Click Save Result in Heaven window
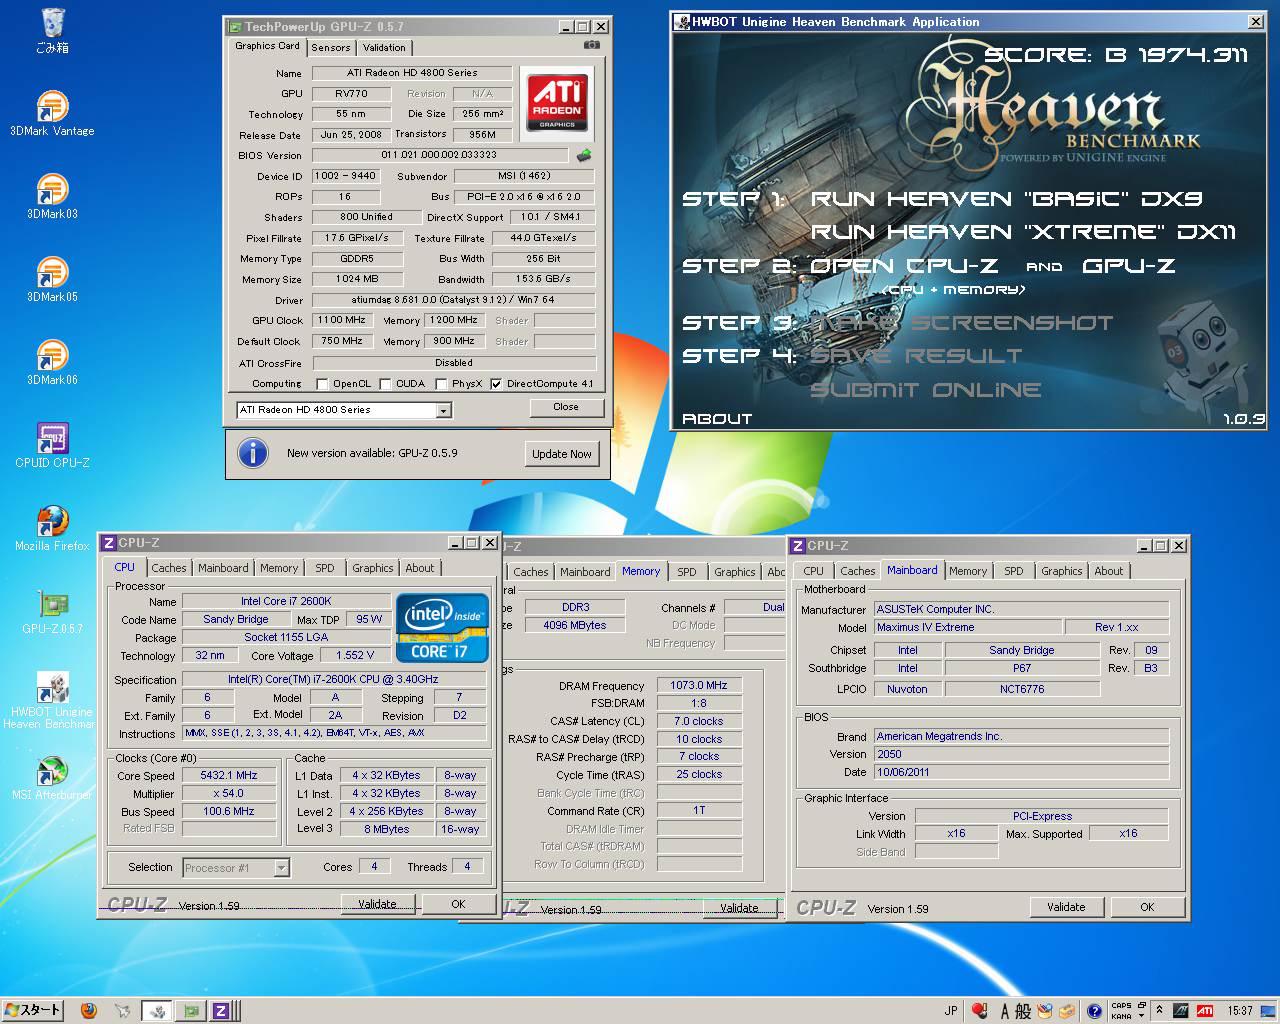 [x=916, y=356]
